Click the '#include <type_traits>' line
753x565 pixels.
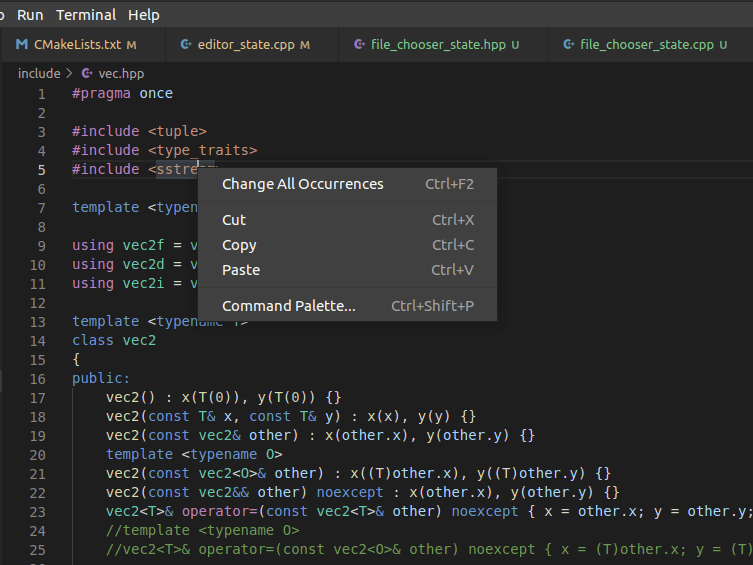[x=165, y=150]
